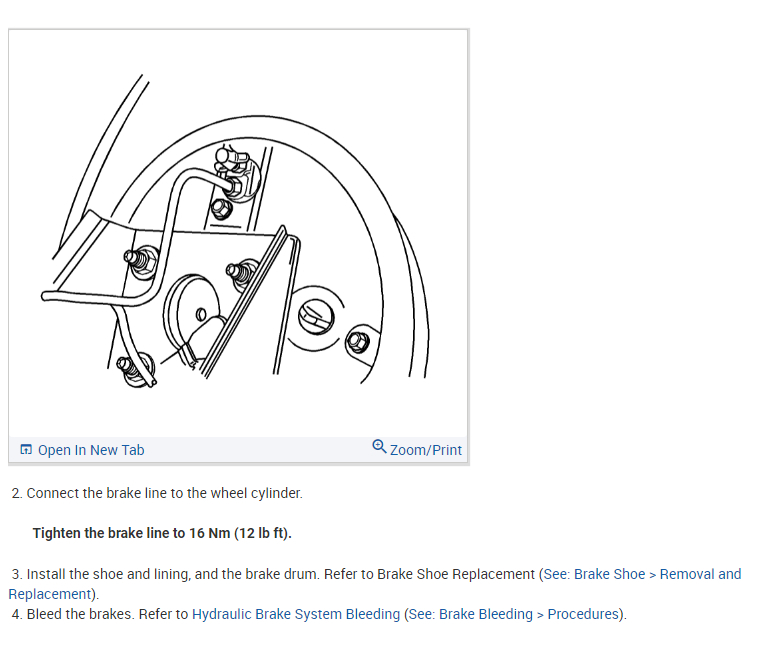Screen dimensions: 762x657
Task: Select the Zoom/Print link text
Action: [x=426, y=450]
